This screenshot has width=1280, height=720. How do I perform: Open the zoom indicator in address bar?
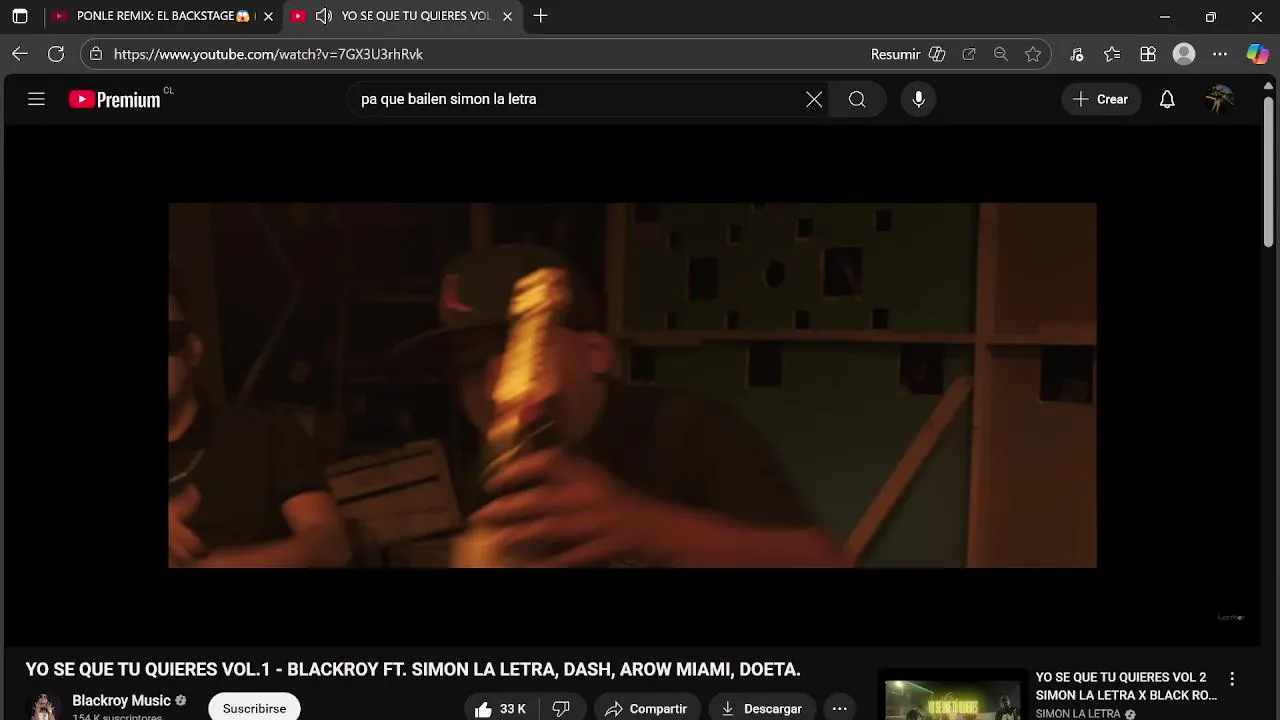(1000, 54)
